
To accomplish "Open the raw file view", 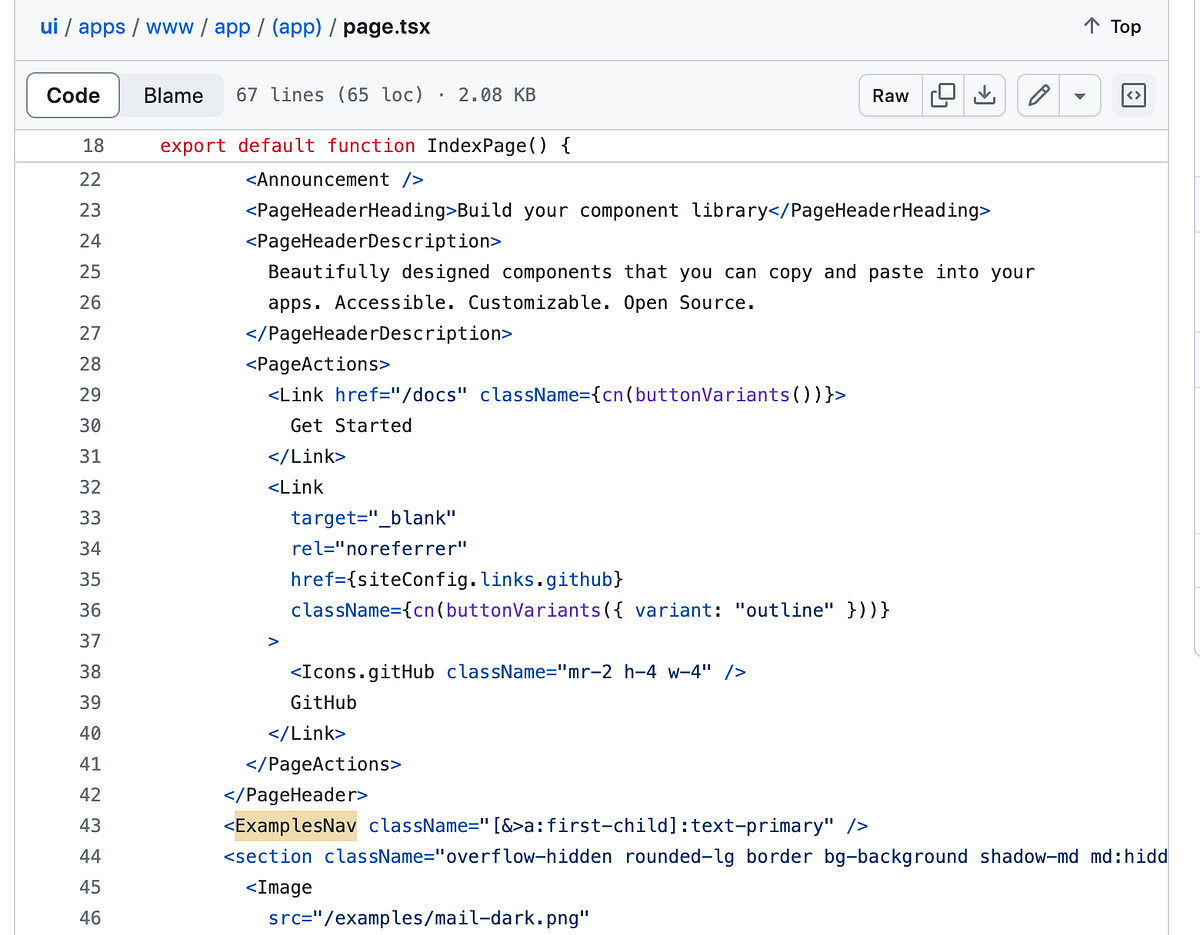I will 889,95.
